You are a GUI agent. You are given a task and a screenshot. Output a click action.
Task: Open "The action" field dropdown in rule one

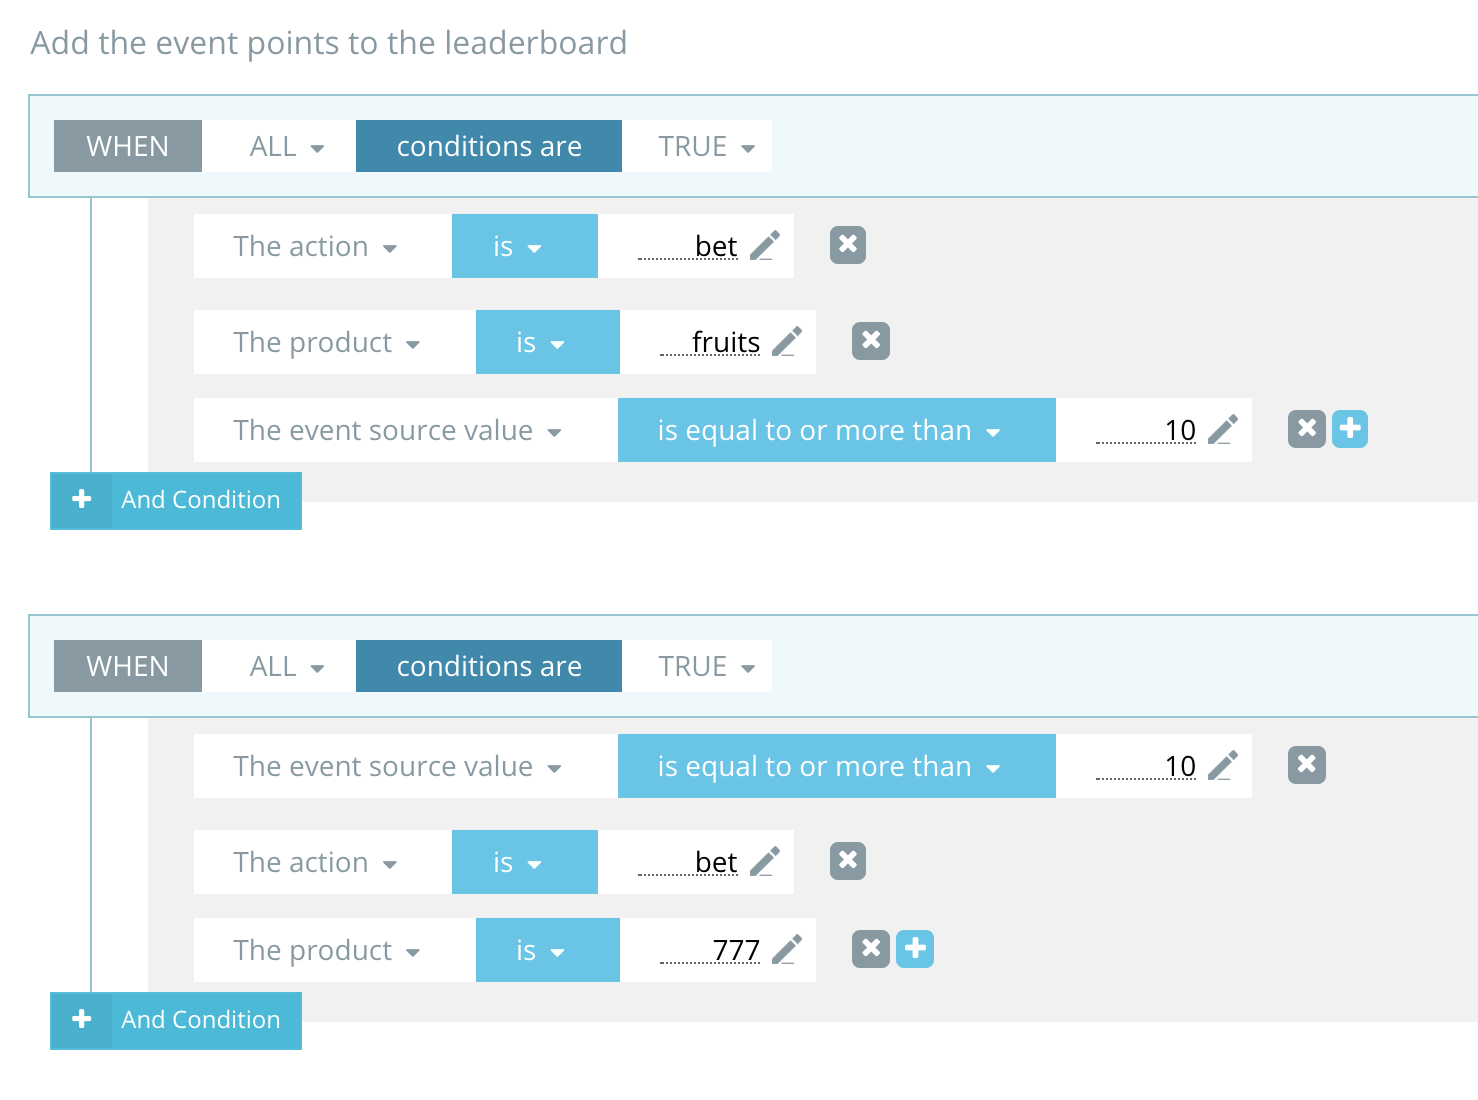pyautogui.click(x=316, y=245)
